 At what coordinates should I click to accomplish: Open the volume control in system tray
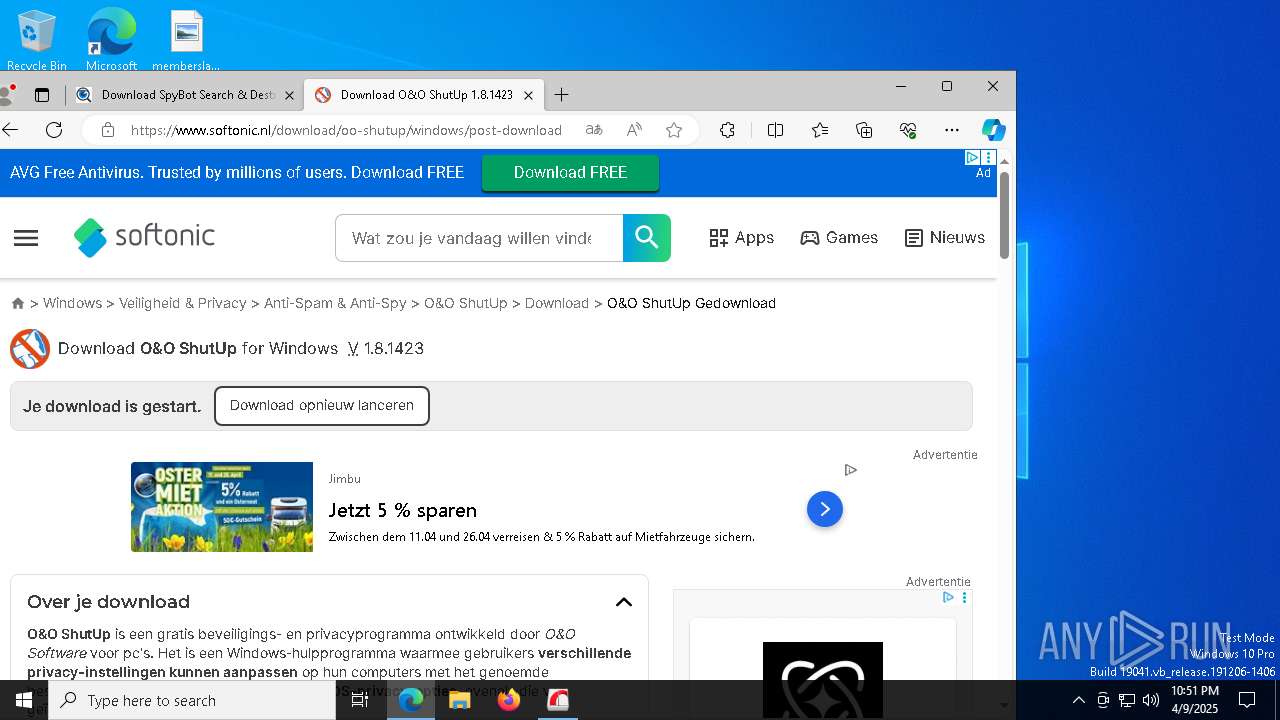coord(1151,700)
